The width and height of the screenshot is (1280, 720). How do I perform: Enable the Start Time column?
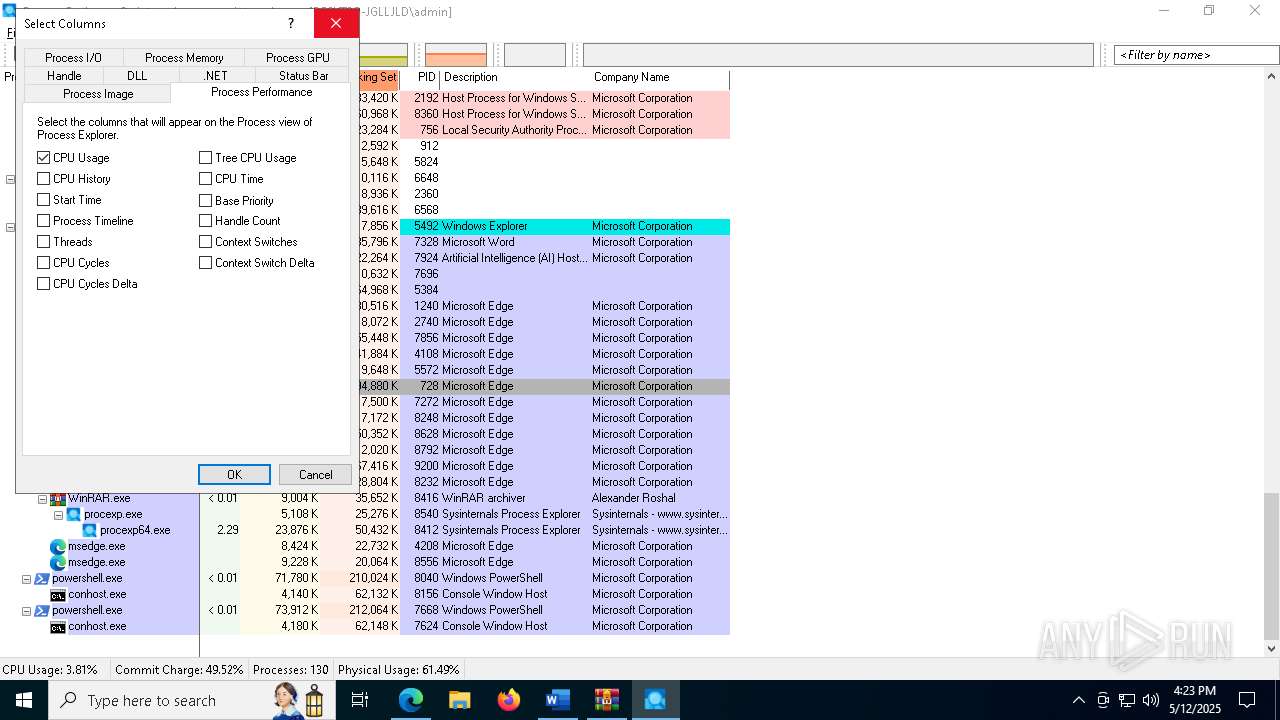point(43,200)
